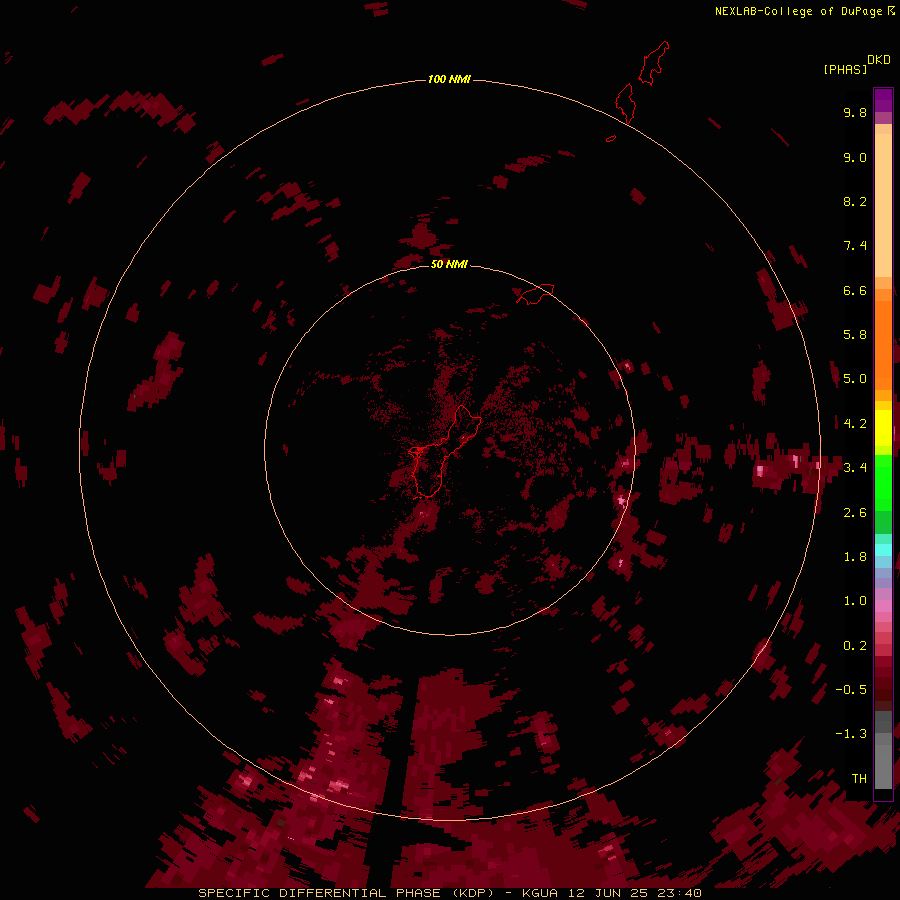Screen dimensions: 900x900
Task: Click the 50 NMI range ring label
Action: [x=449, y=264]
